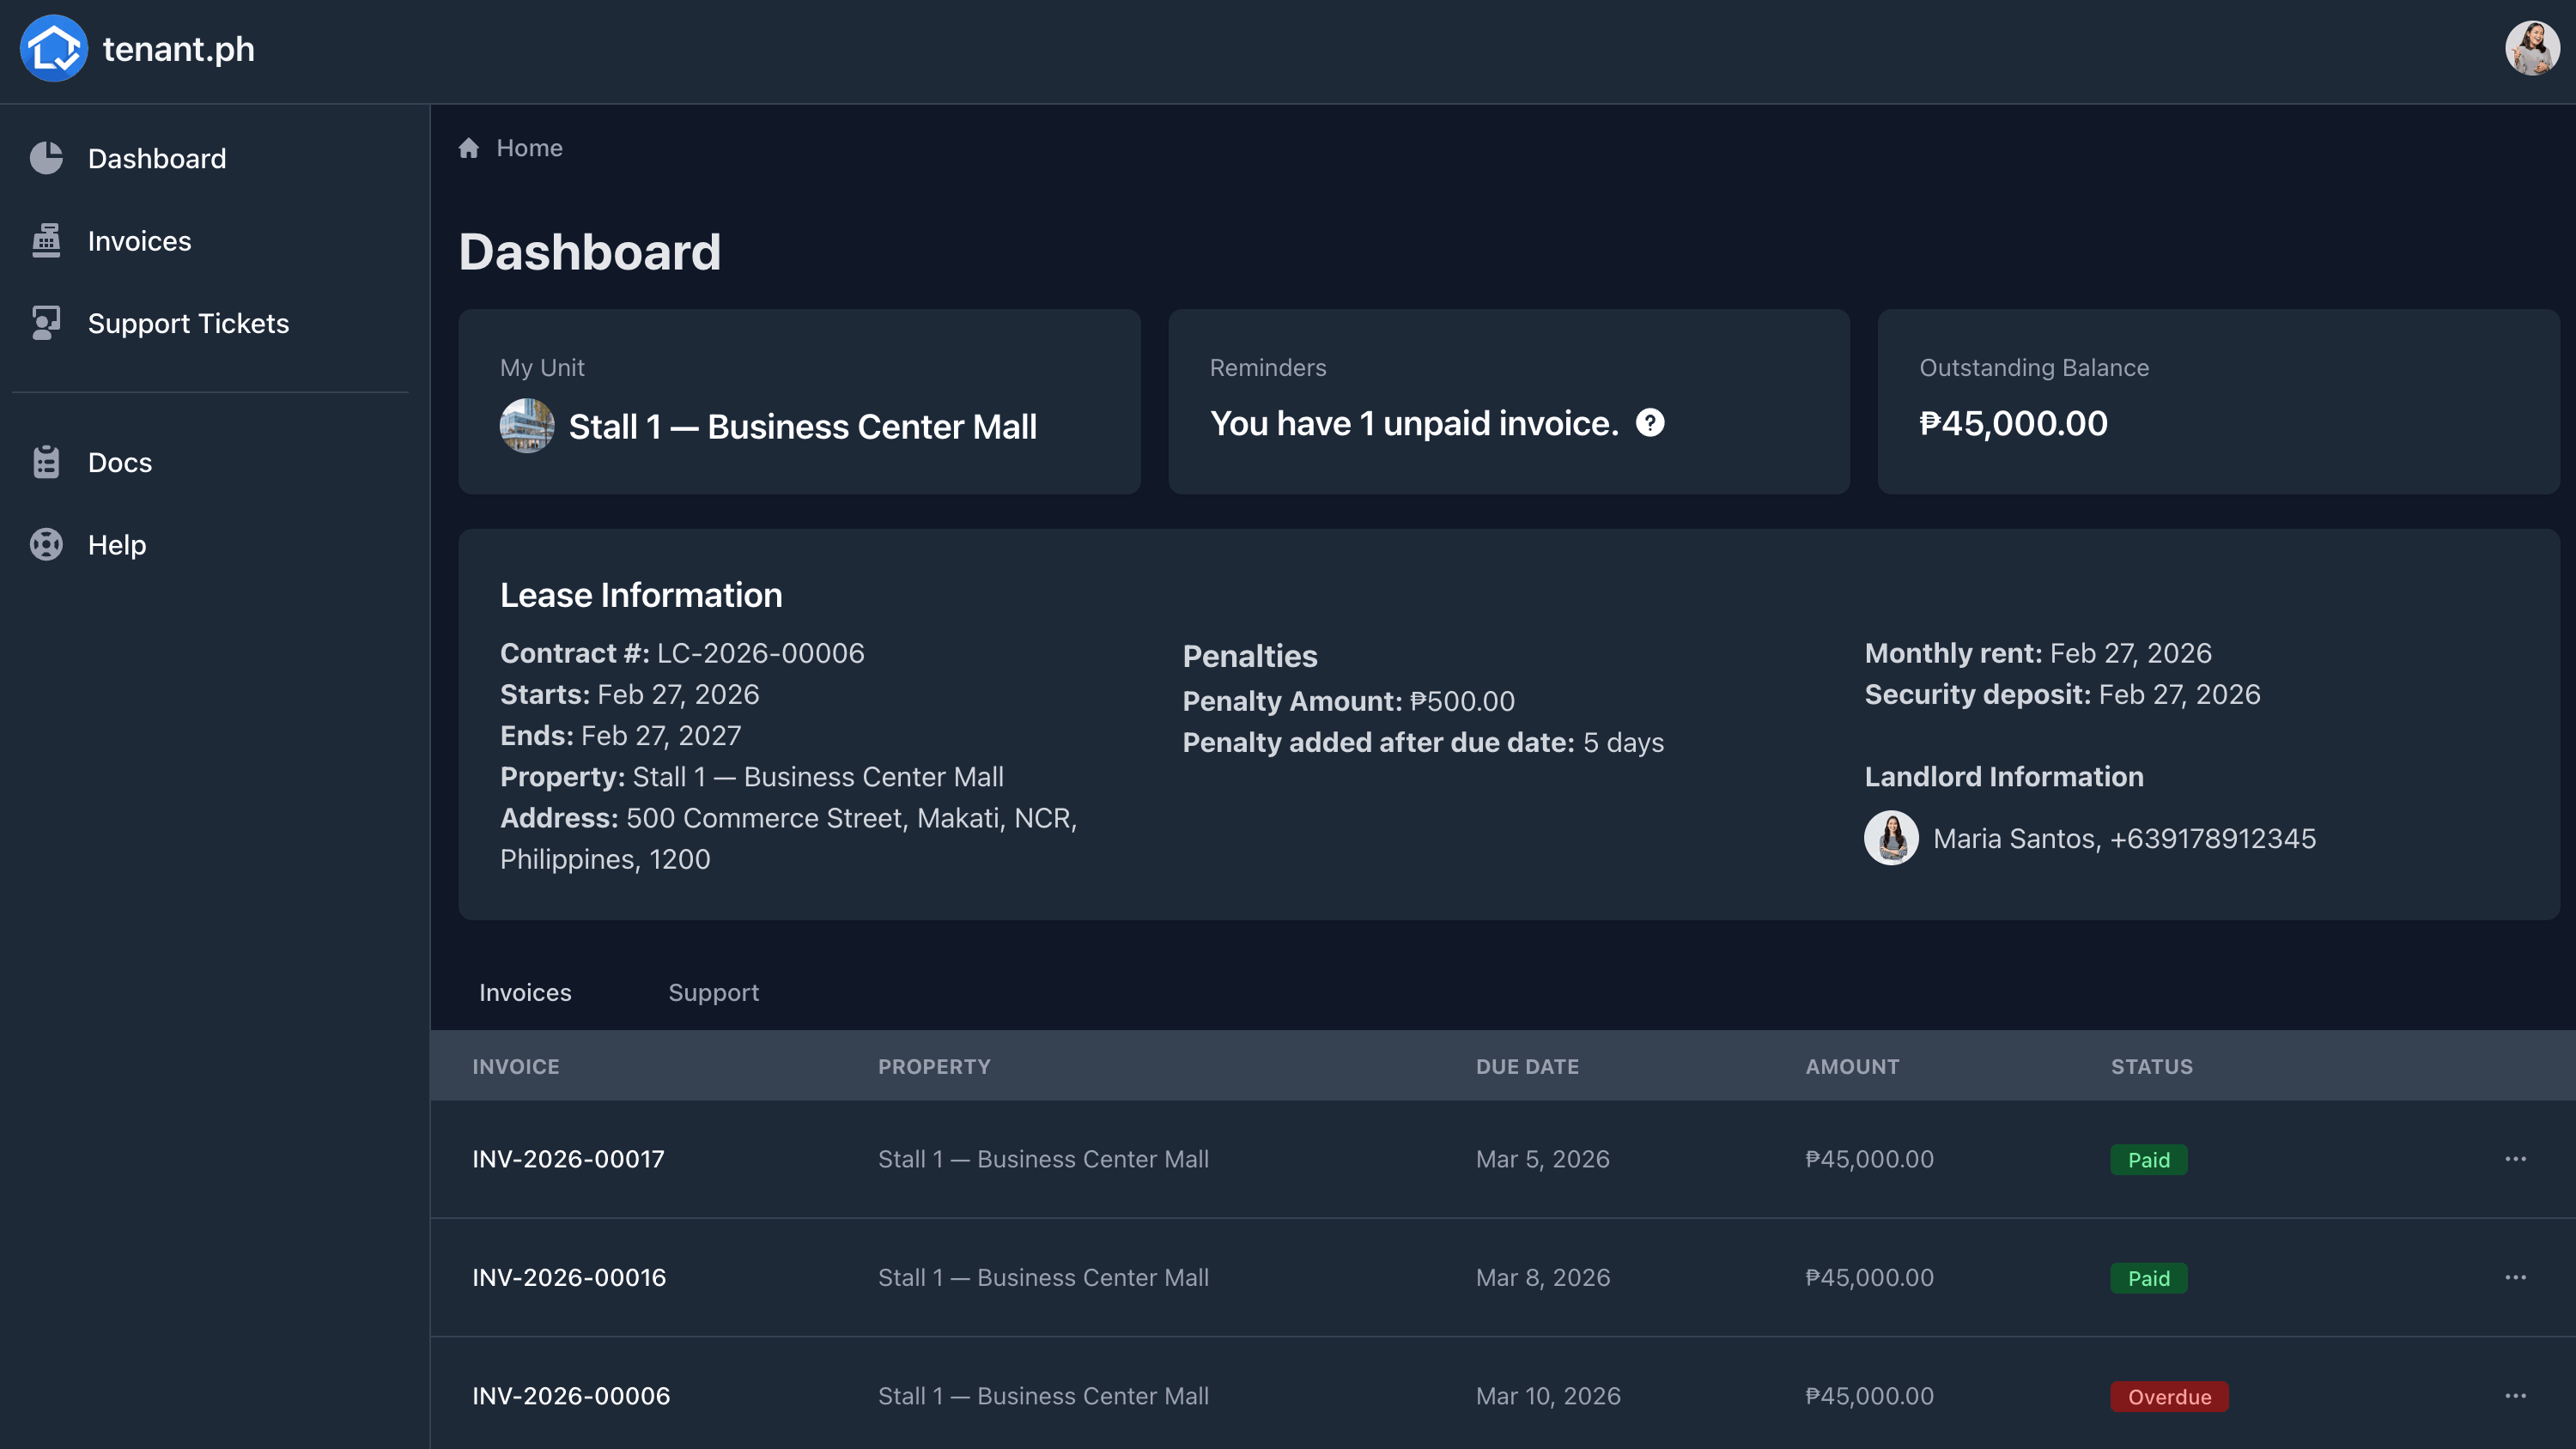Click the Home breadcrumb house icon

click(469, 148)
